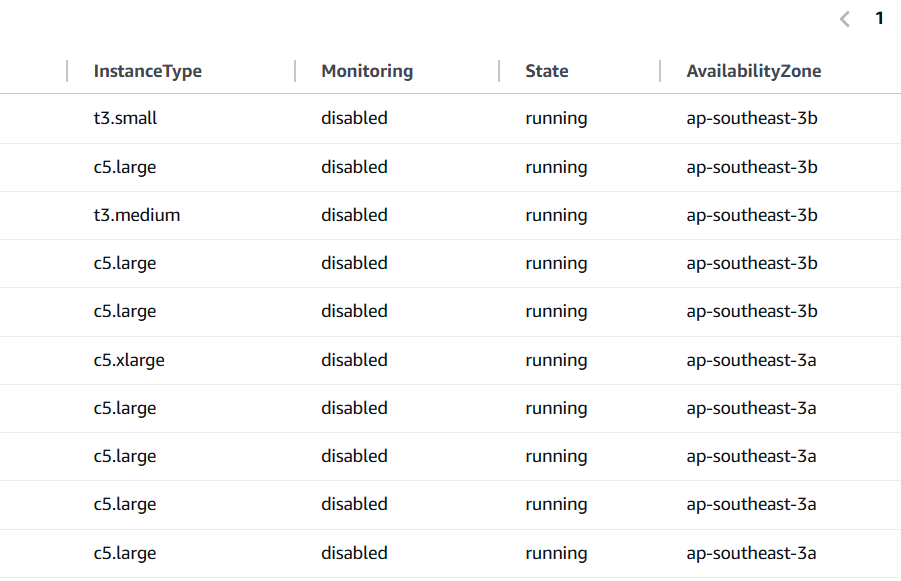Sort by the AvailabilityZone column header
The image size is (901, 581).
(x=753, y=71)
